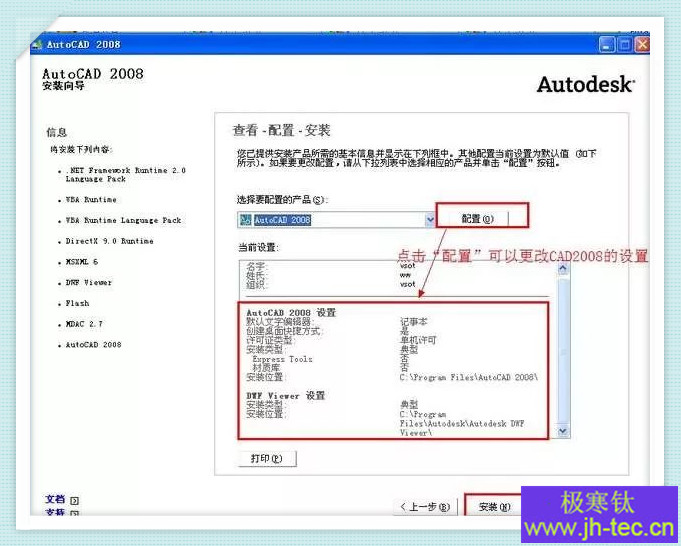Maximize the AutoCAD 2008 installer window
This screenshot has height=546, width=681.
coord(625,45)
